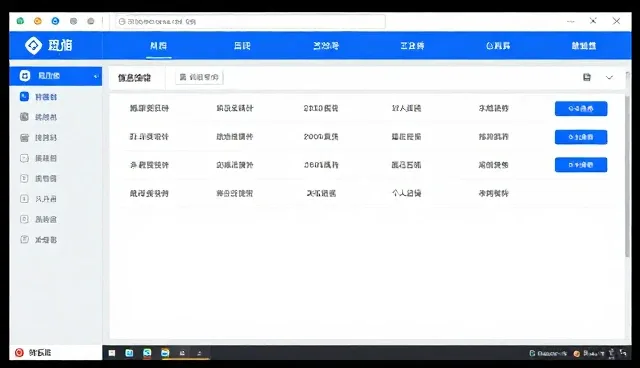
Task: Collapse the highlighted sidebar item using its small arrow
Action: tap(96, 76)
